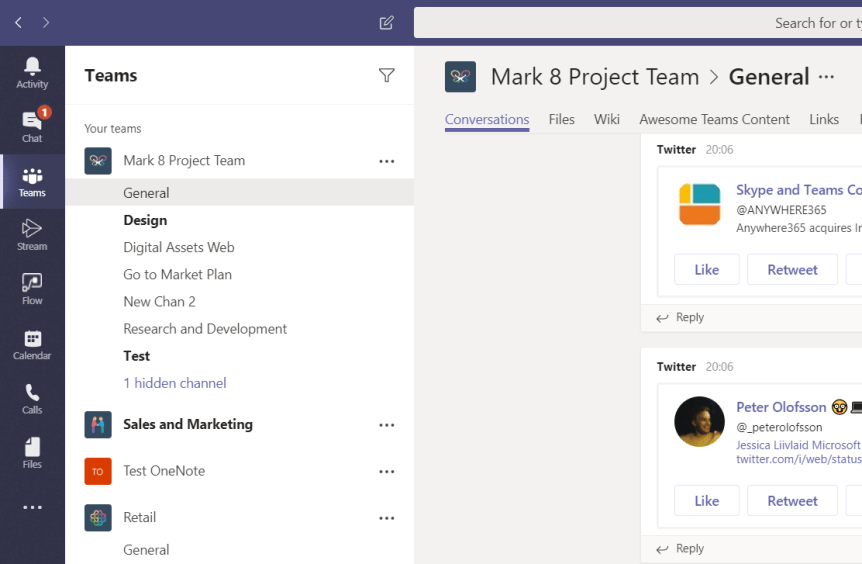The width and height of the screenshot is (862, 564).
Task: Switch to the Wiki tab
Action: point(607,119)
